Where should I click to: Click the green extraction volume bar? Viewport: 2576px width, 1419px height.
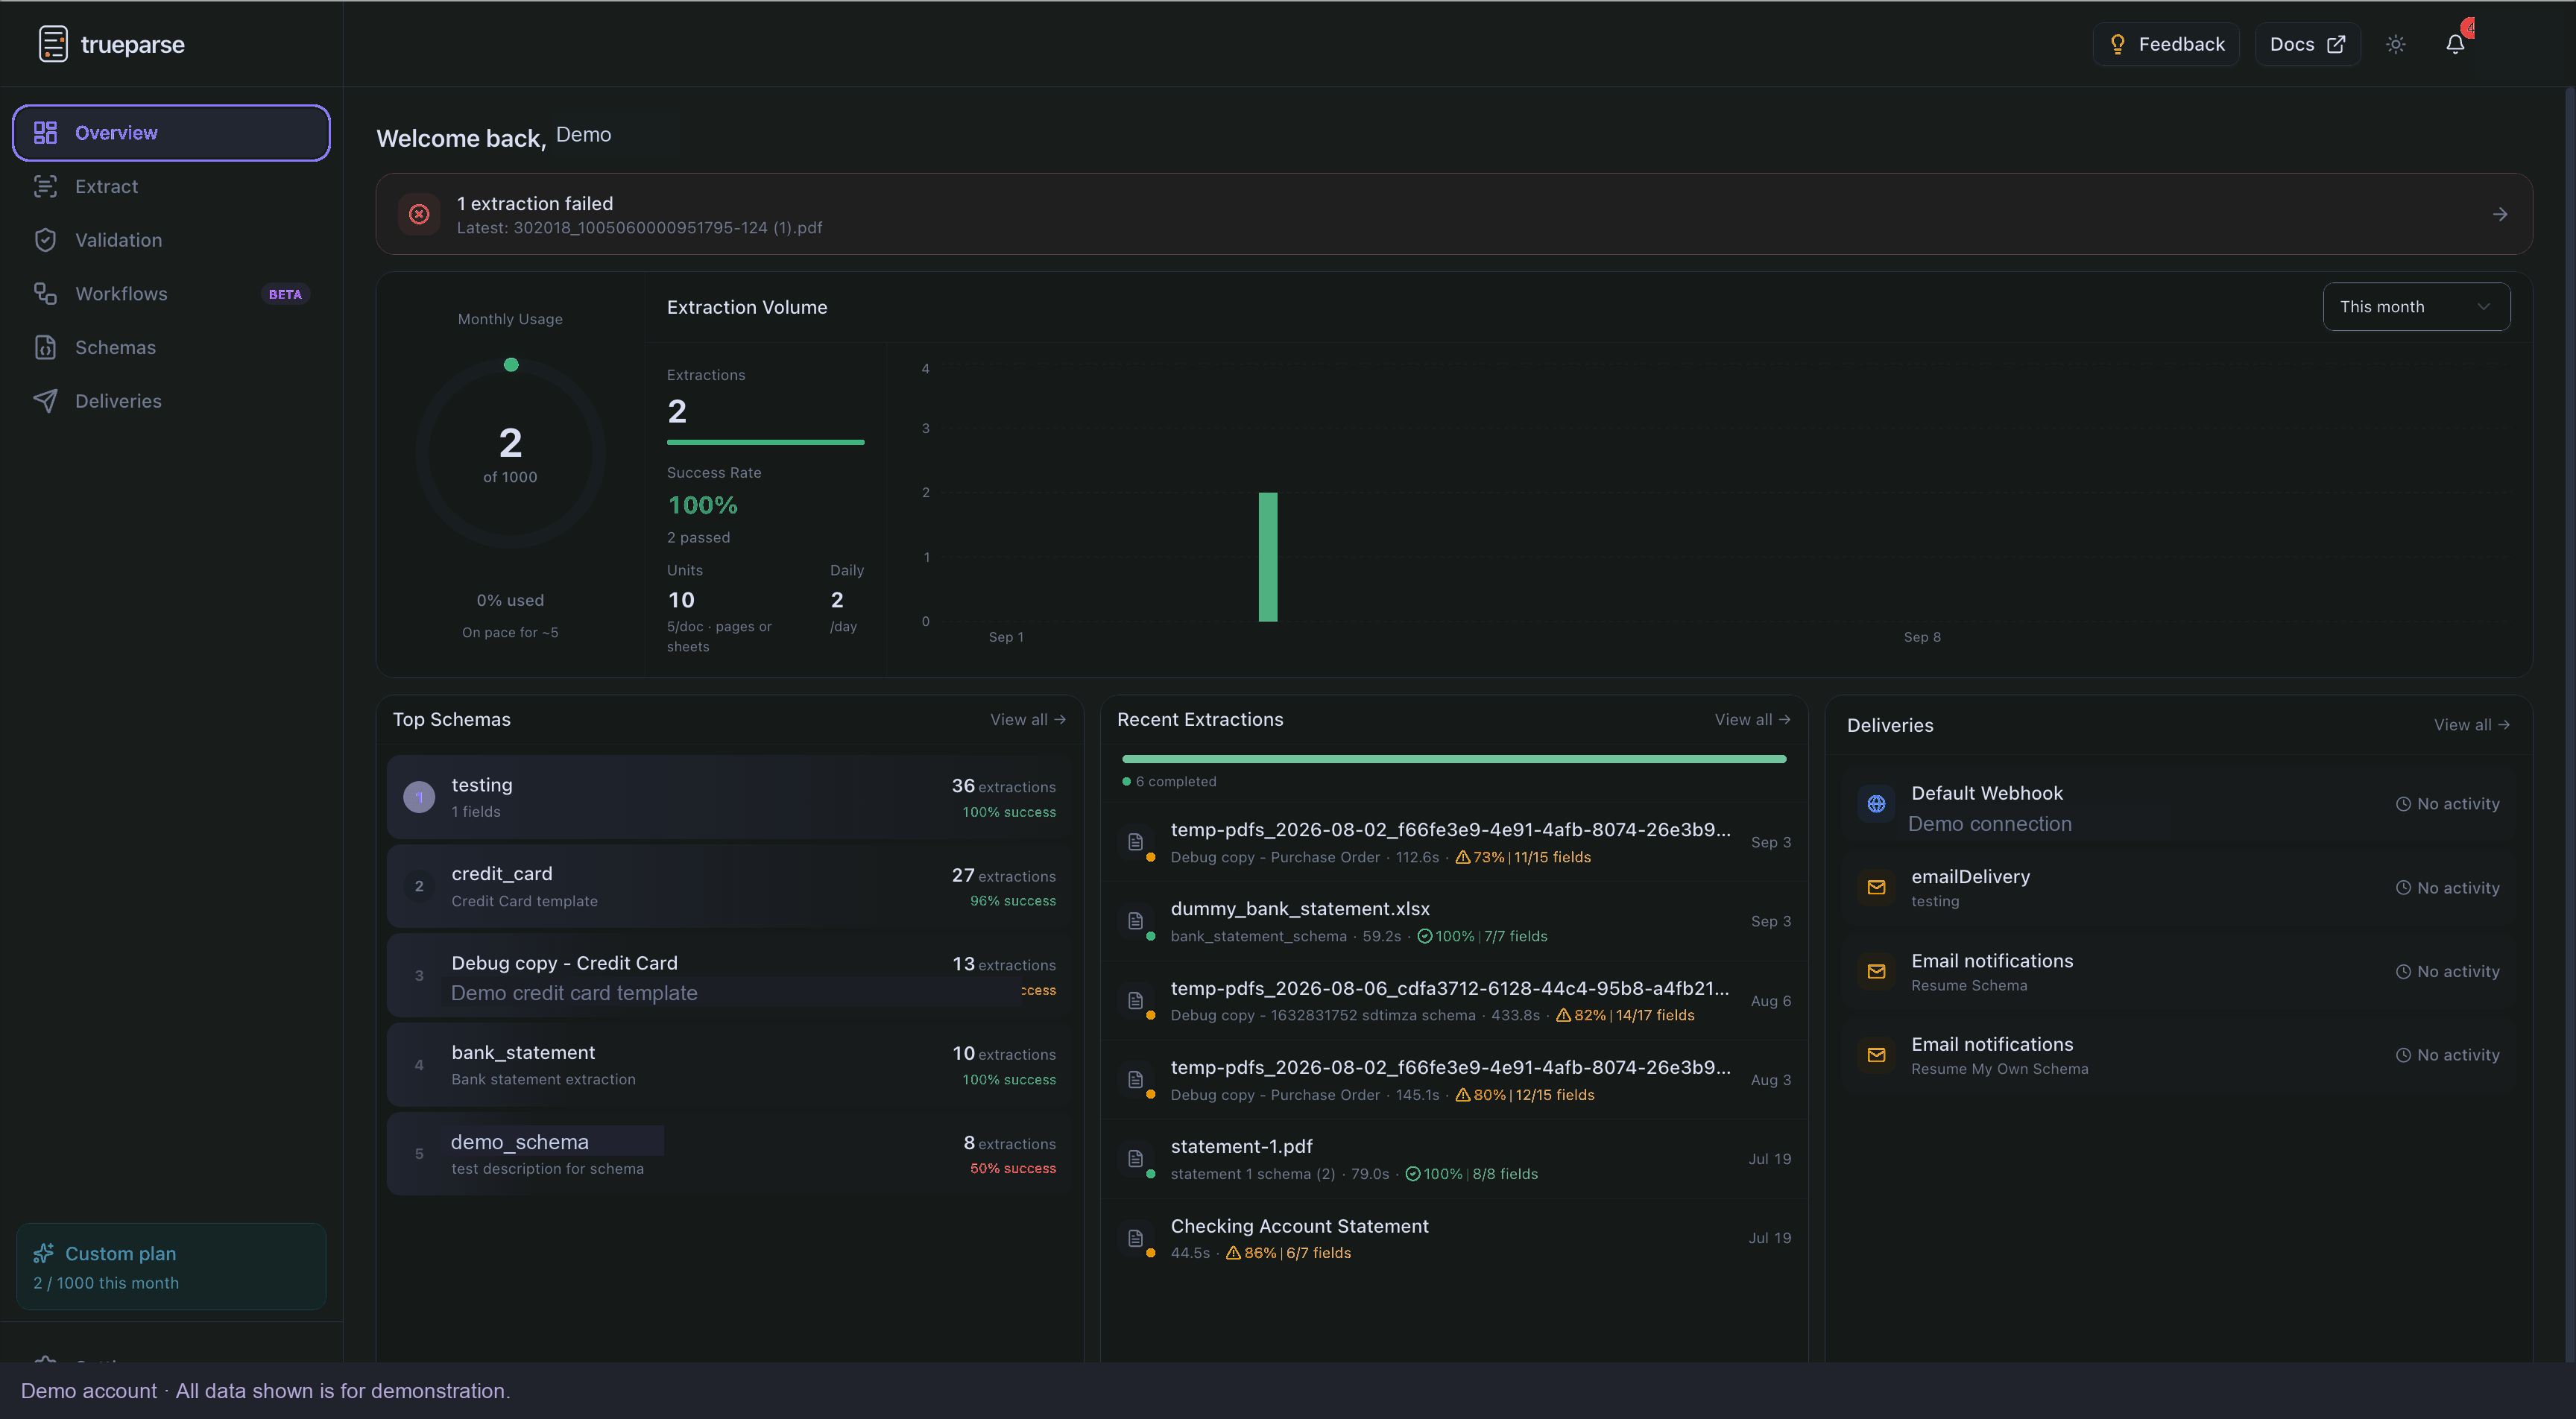click(x=1268, y=557)
